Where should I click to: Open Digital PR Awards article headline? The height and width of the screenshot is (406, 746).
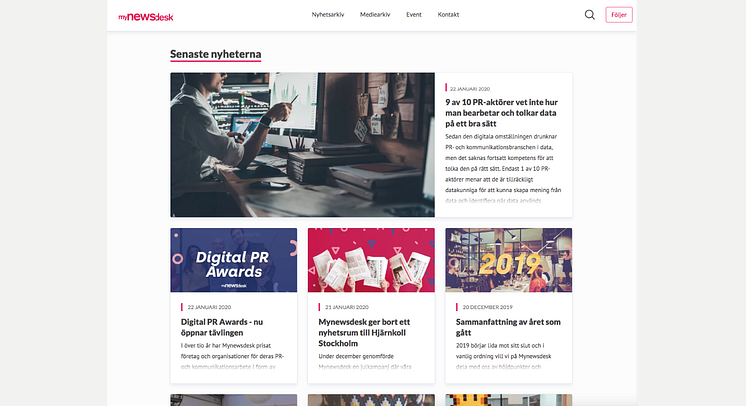[x=222, y=327]
